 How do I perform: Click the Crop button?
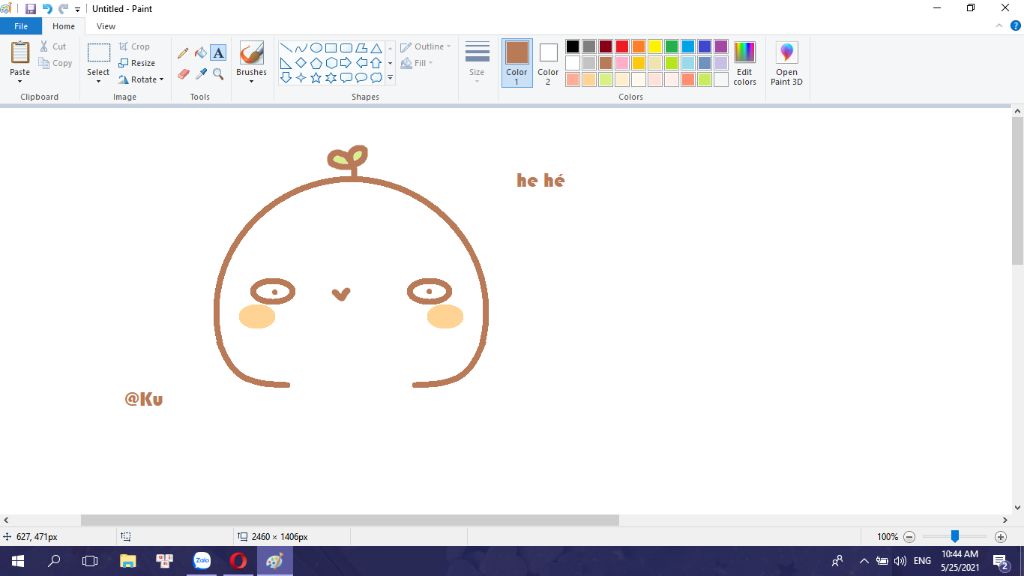click(134, 46)
